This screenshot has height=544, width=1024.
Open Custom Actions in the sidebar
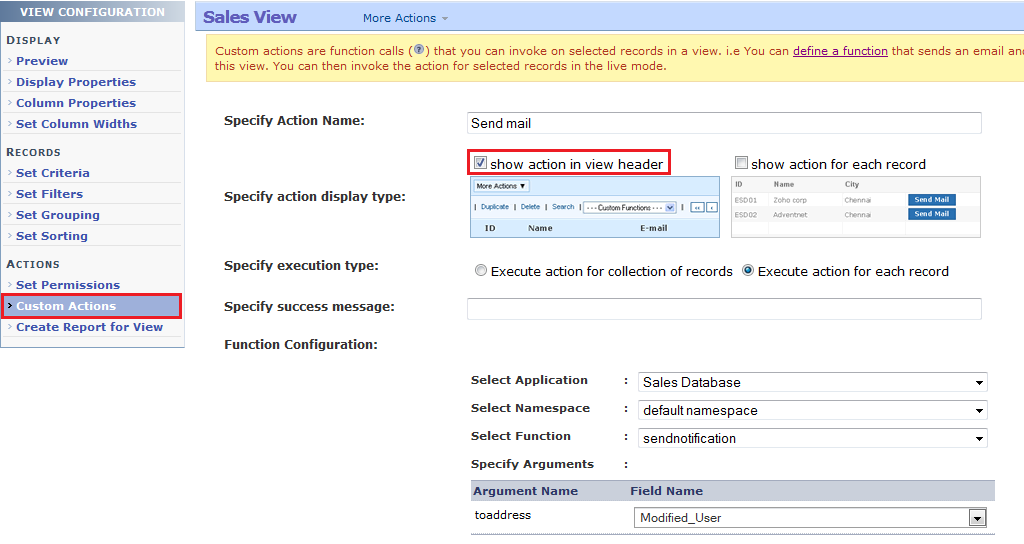click(66, 306)
